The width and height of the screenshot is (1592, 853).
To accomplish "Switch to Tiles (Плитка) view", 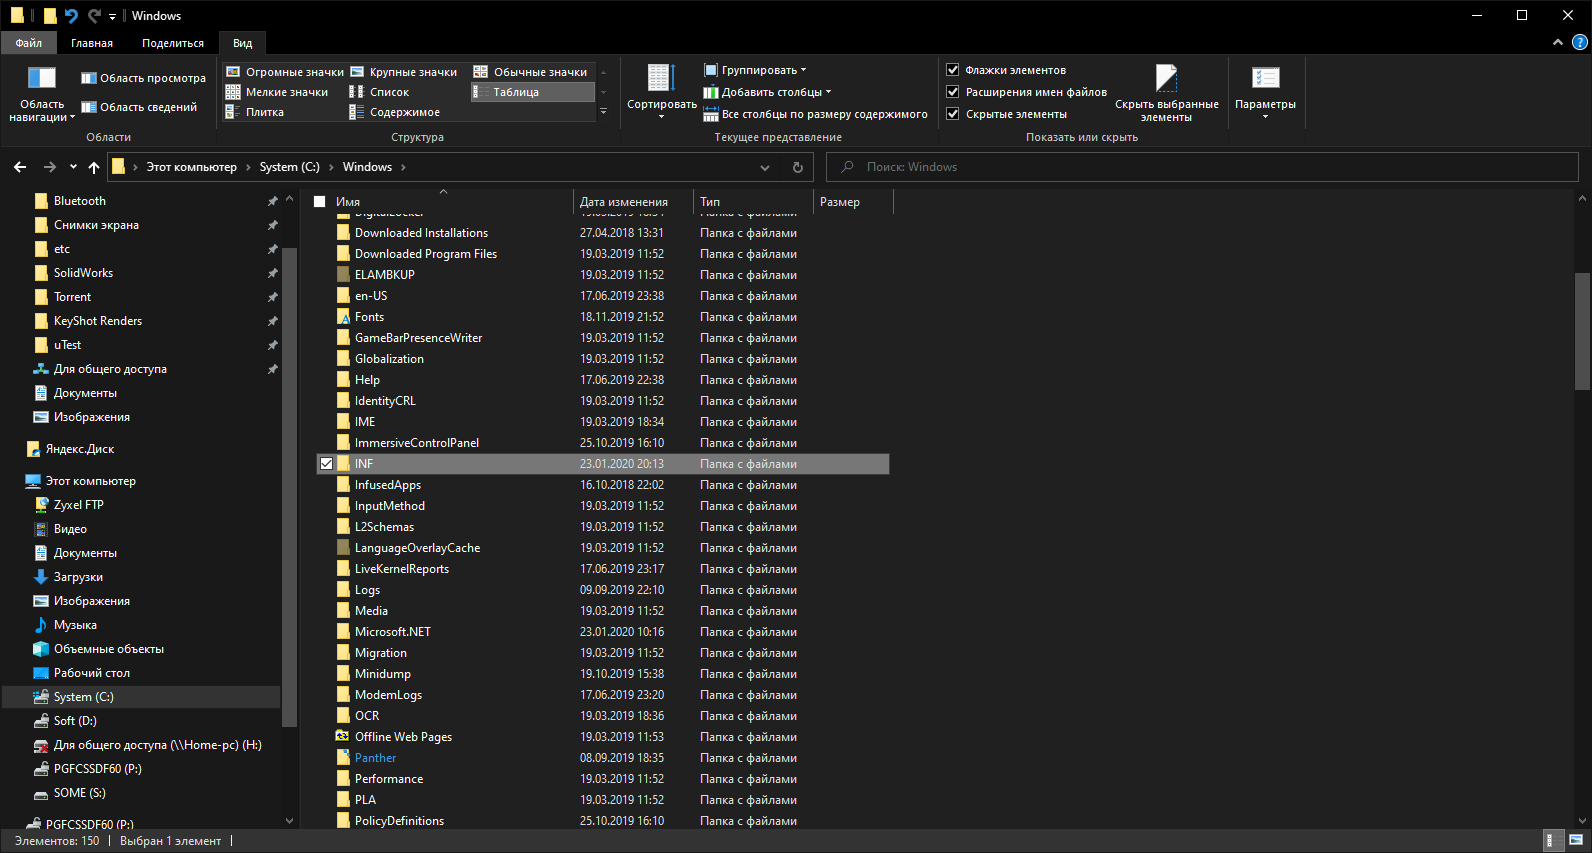I will tap(255, 112).
